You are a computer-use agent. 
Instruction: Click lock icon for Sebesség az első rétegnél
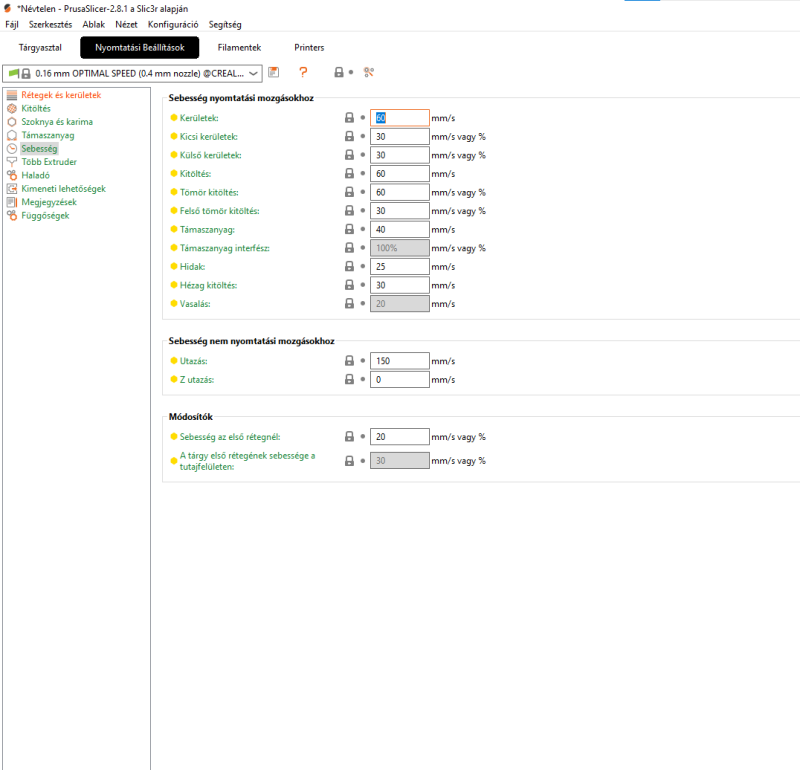[349, 436]
